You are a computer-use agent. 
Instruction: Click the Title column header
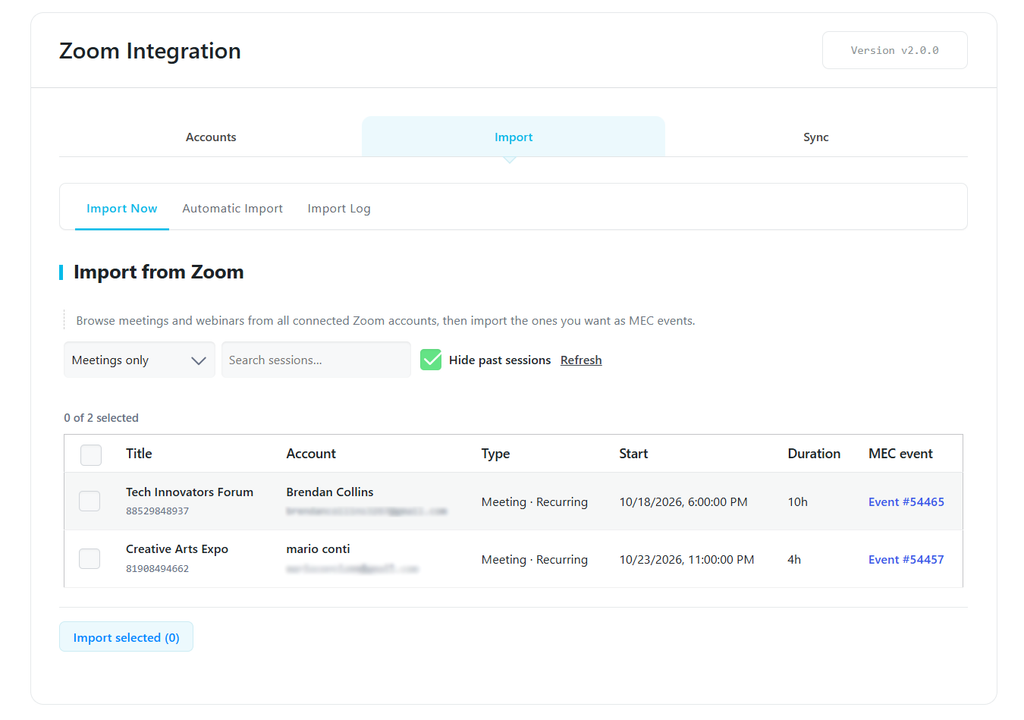(x=138, y=453)
